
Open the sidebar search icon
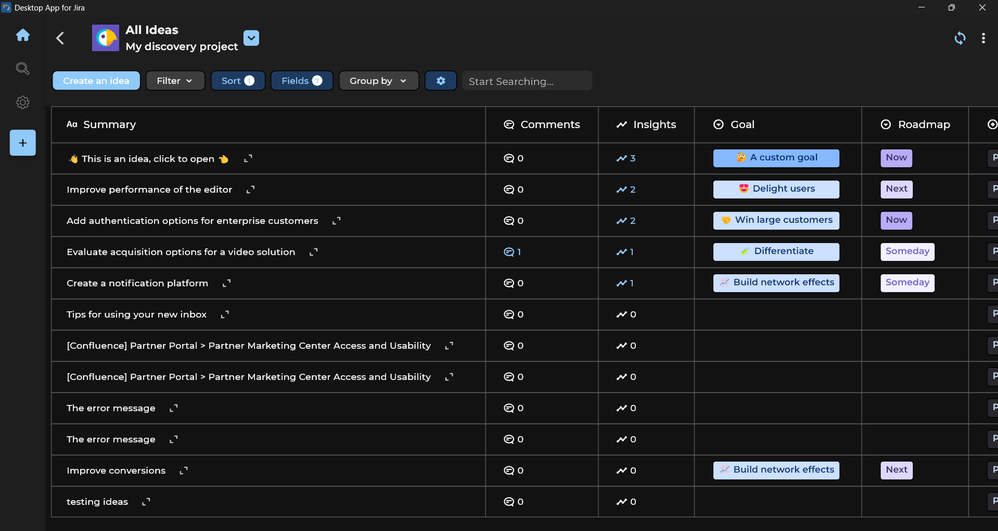click(23, 69)
